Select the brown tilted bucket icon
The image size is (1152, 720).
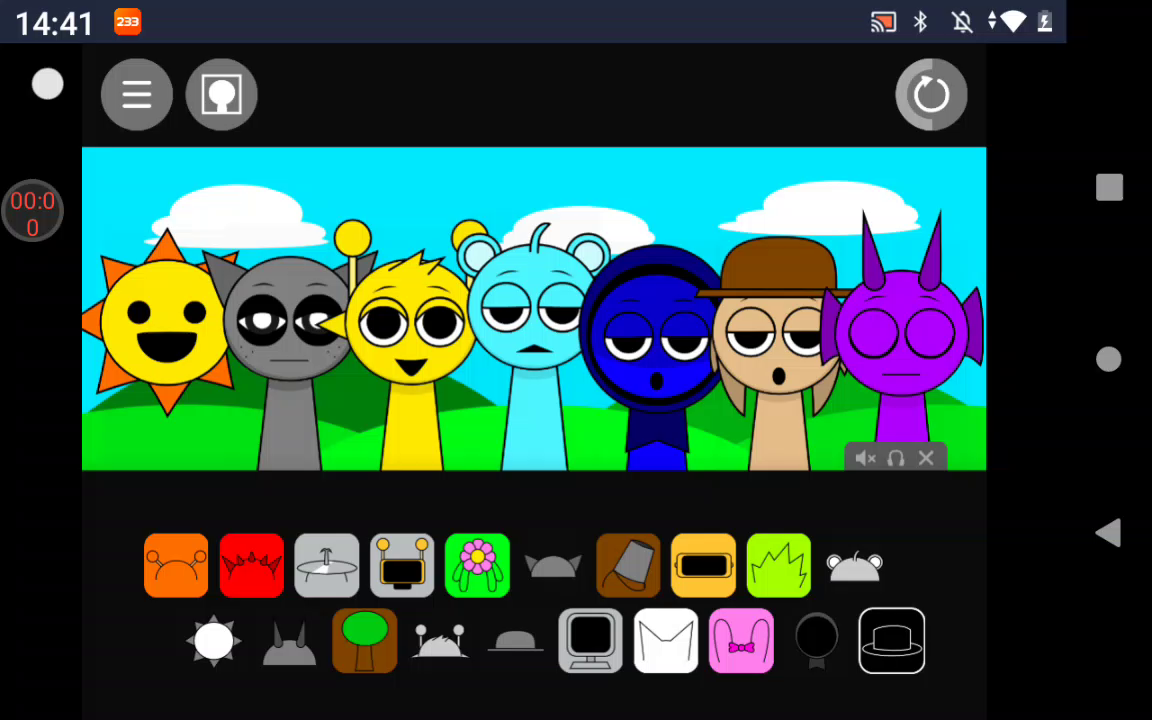click(628, 566)
